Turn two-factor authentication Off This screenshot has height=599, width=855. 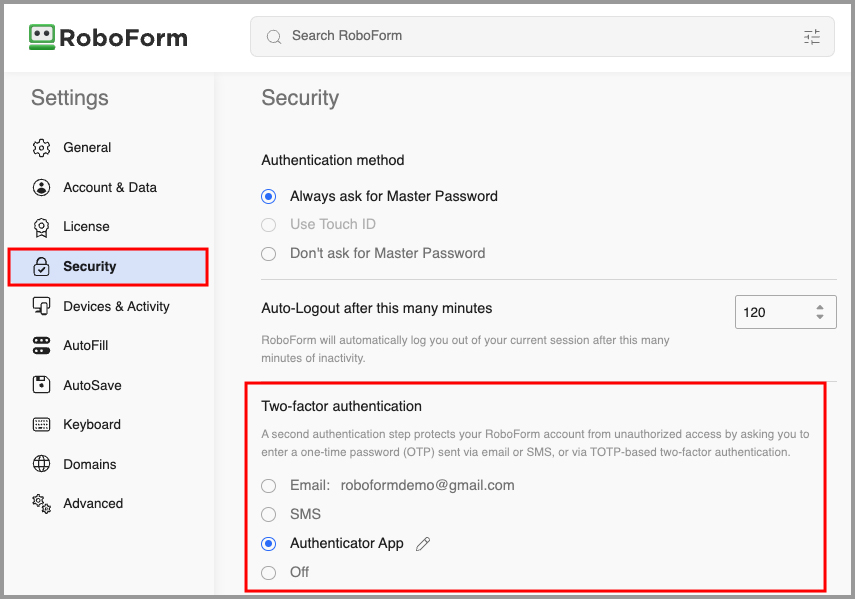[x=268, y=572]
